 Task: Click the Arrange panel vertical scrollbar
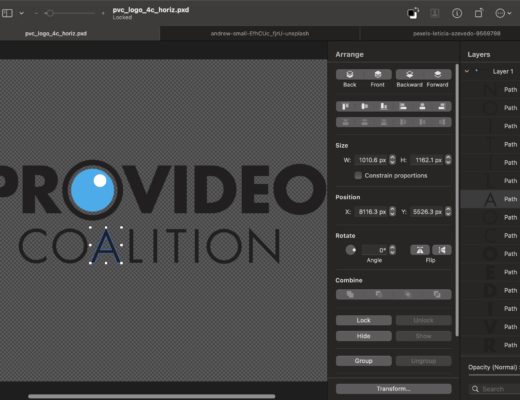coord(457,200)
